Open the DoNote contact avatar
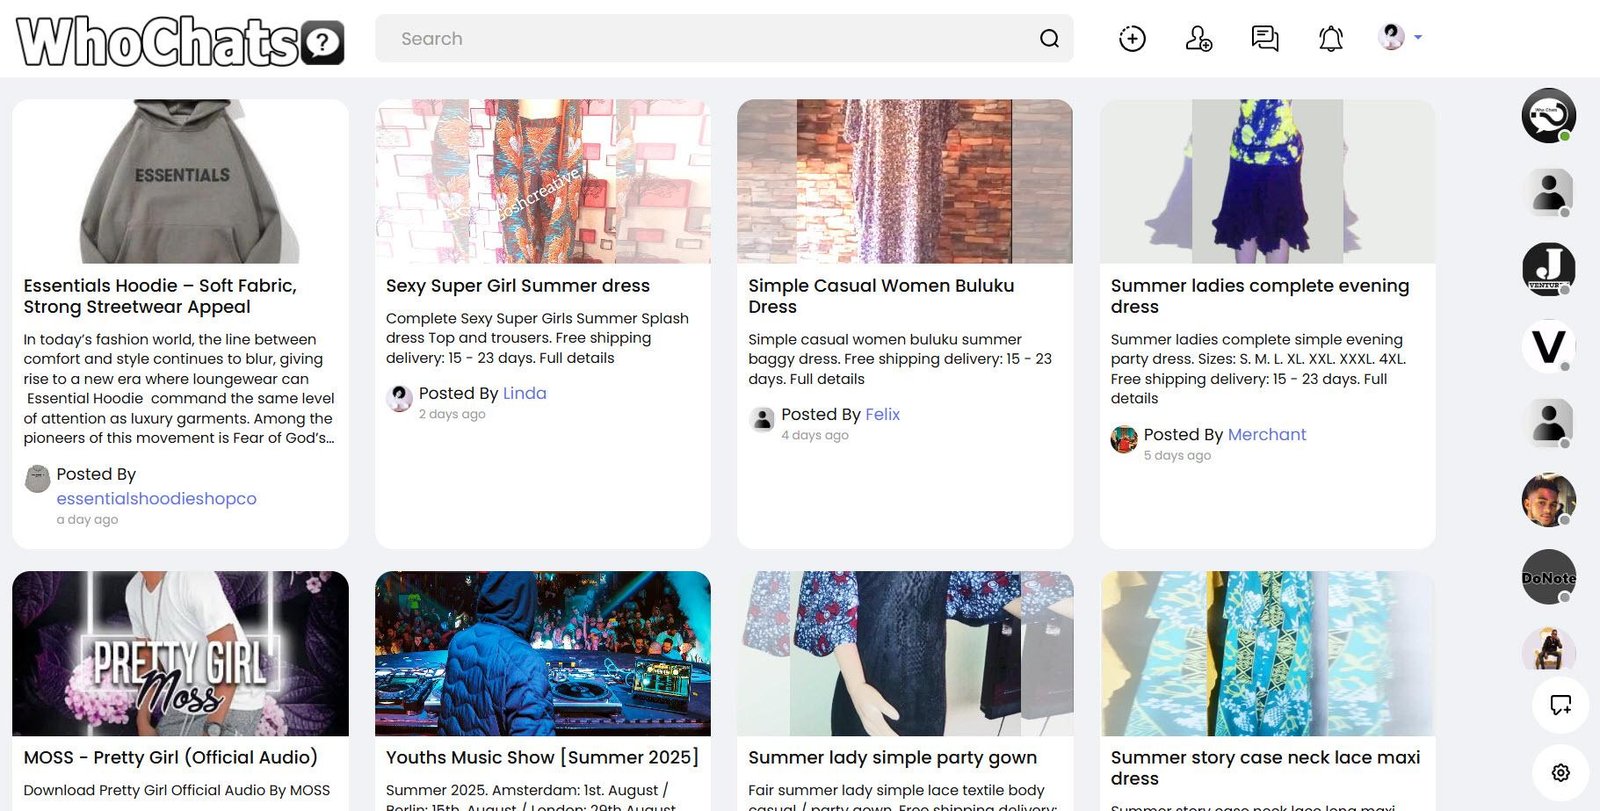The width and height of the screenshot is (1600, 811). point(1549,577)
